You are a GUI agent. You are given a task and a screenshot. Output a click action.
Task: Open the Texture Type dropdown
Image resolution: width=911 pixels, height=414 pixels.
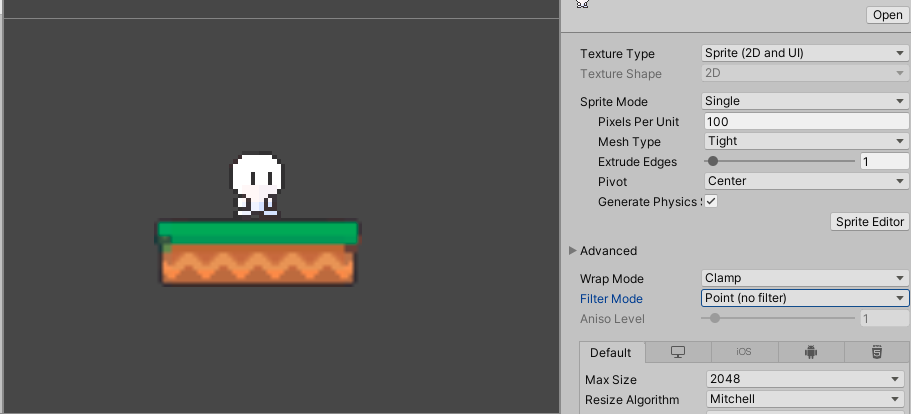(805, 53)
